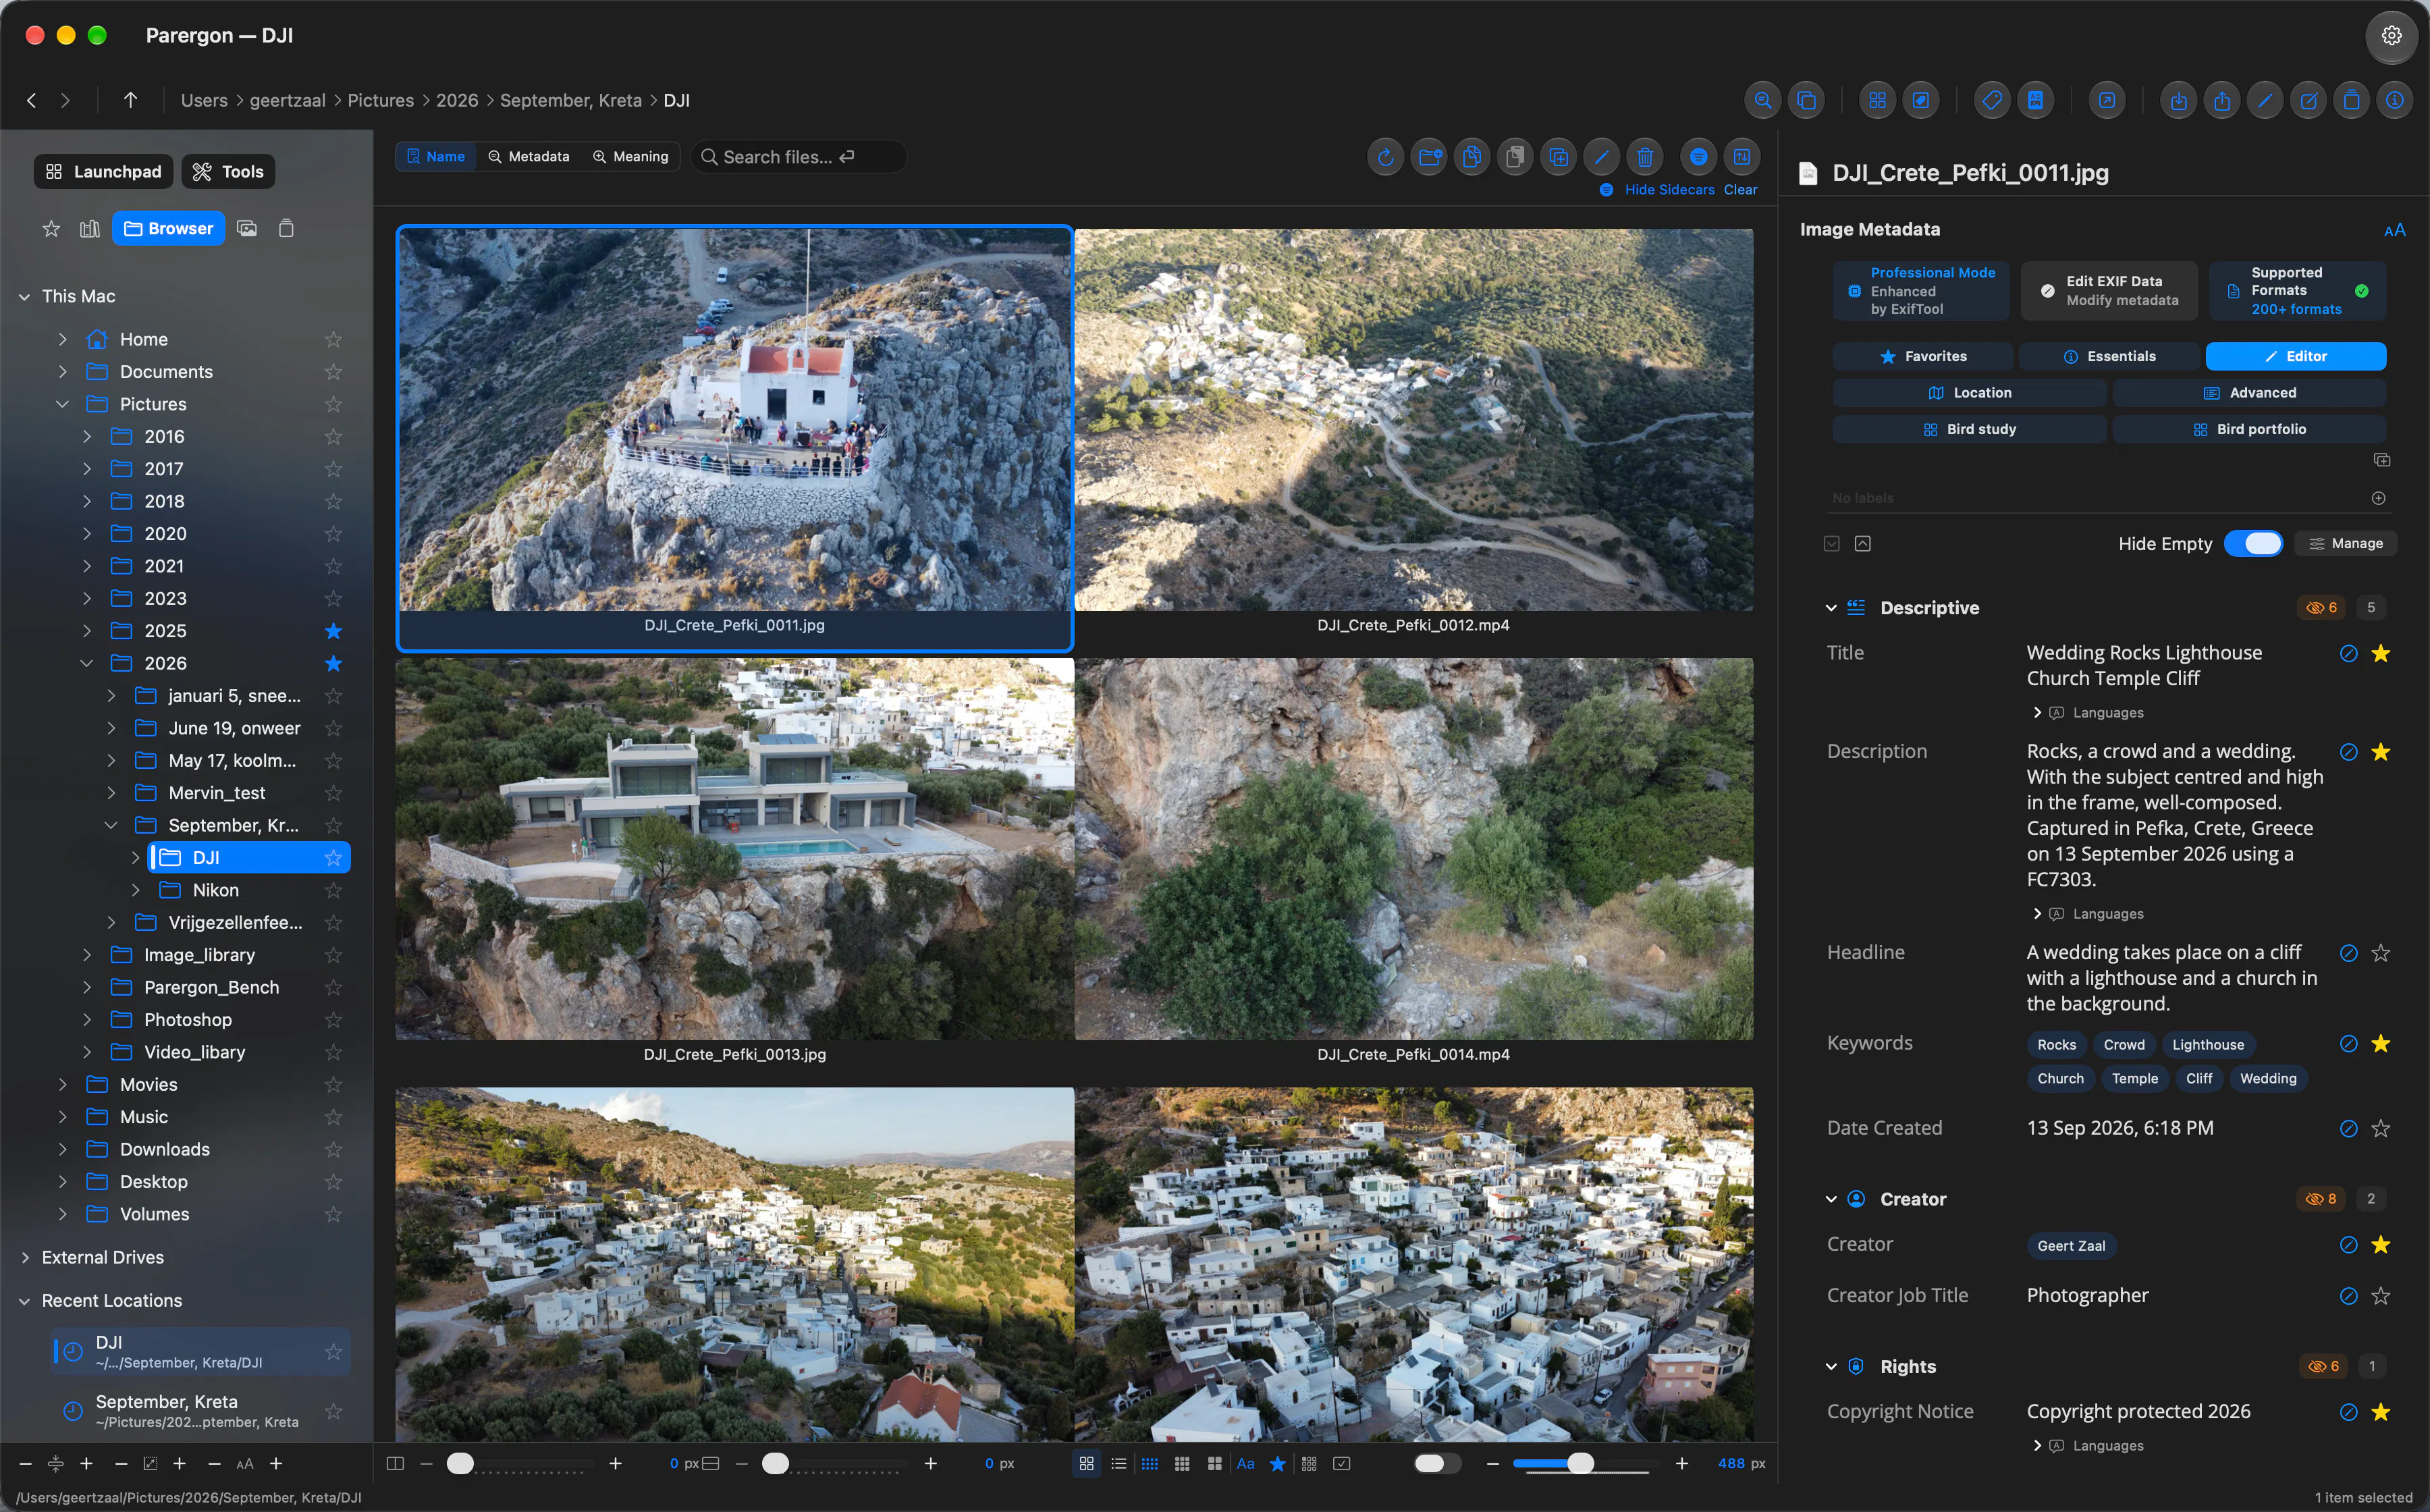The width and height of the screenshot is (2430, 1512).
Task: Collapse the Descriptive section chevron
Action: pyautogui.click(x=1831, y=608)
